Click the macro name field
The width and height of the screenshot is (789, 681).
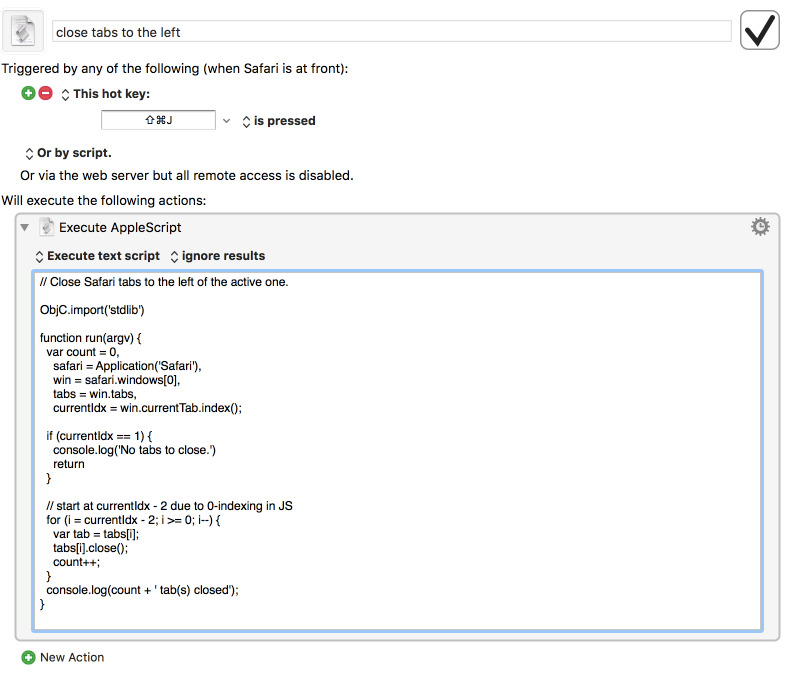[391, 32]
